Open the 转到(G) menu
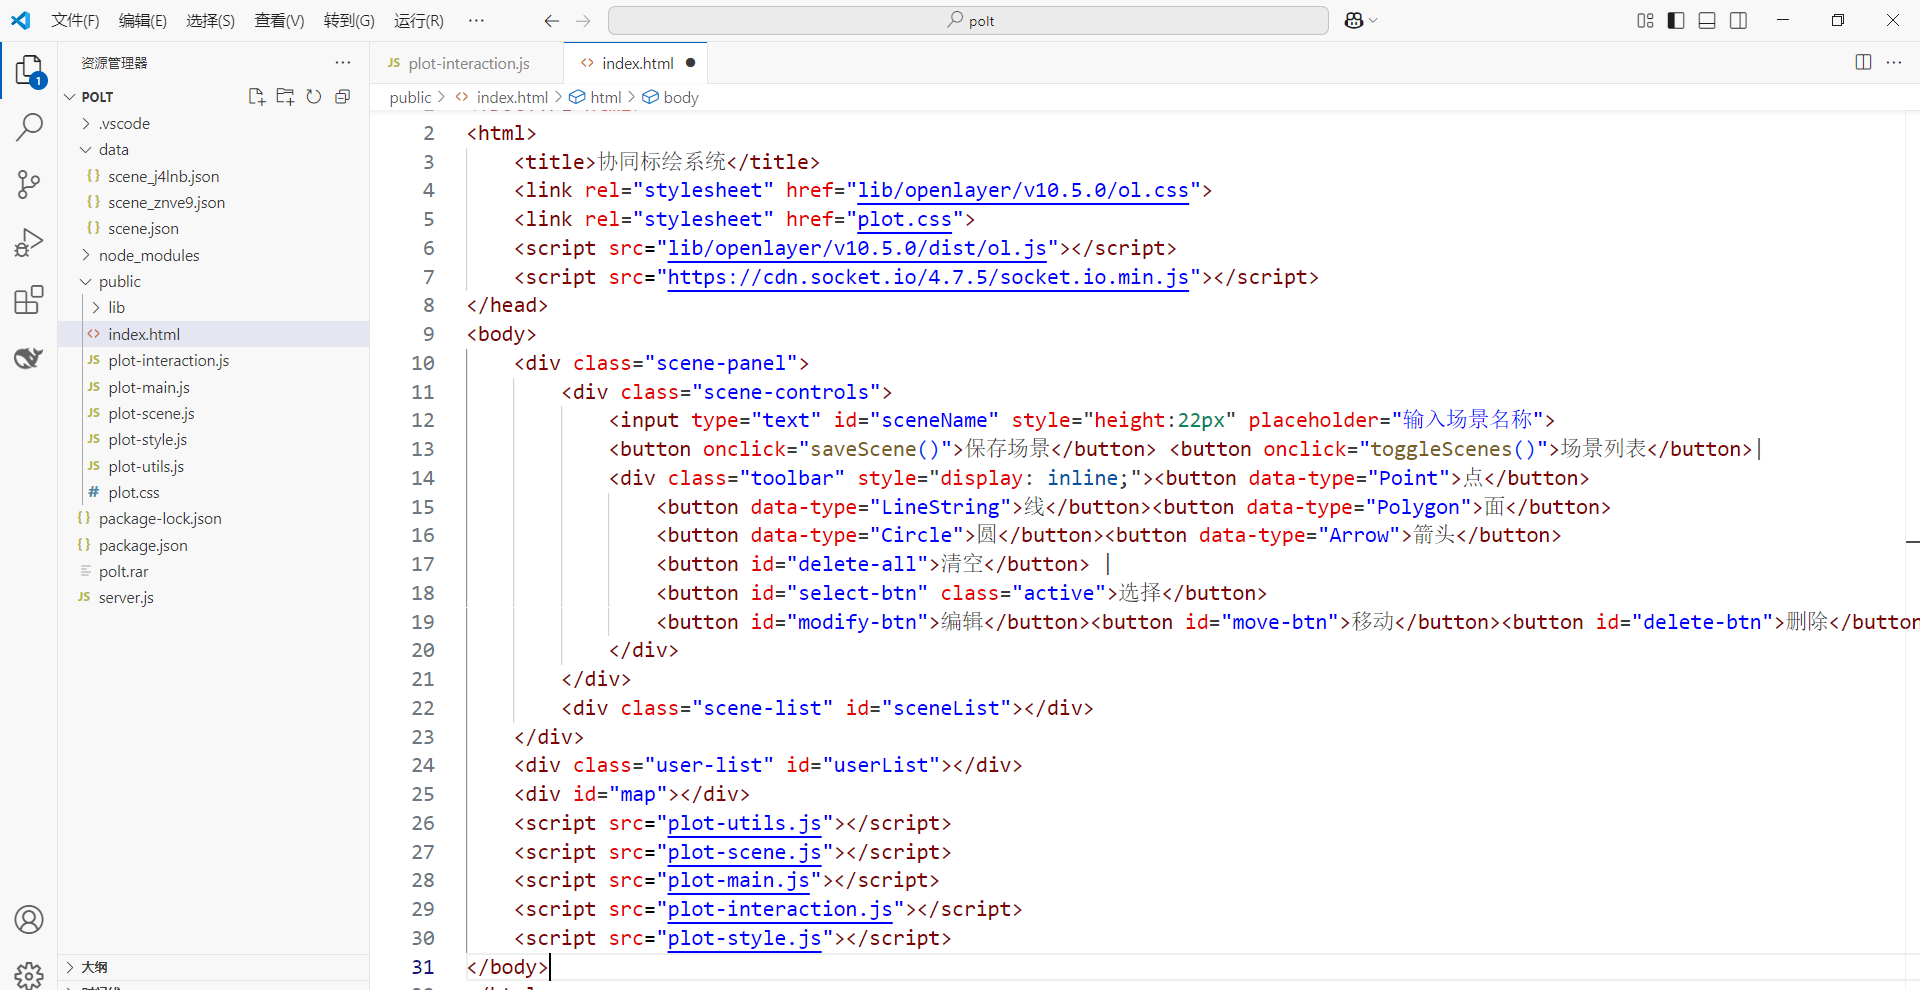1920x990 pixels. point(349,20)
